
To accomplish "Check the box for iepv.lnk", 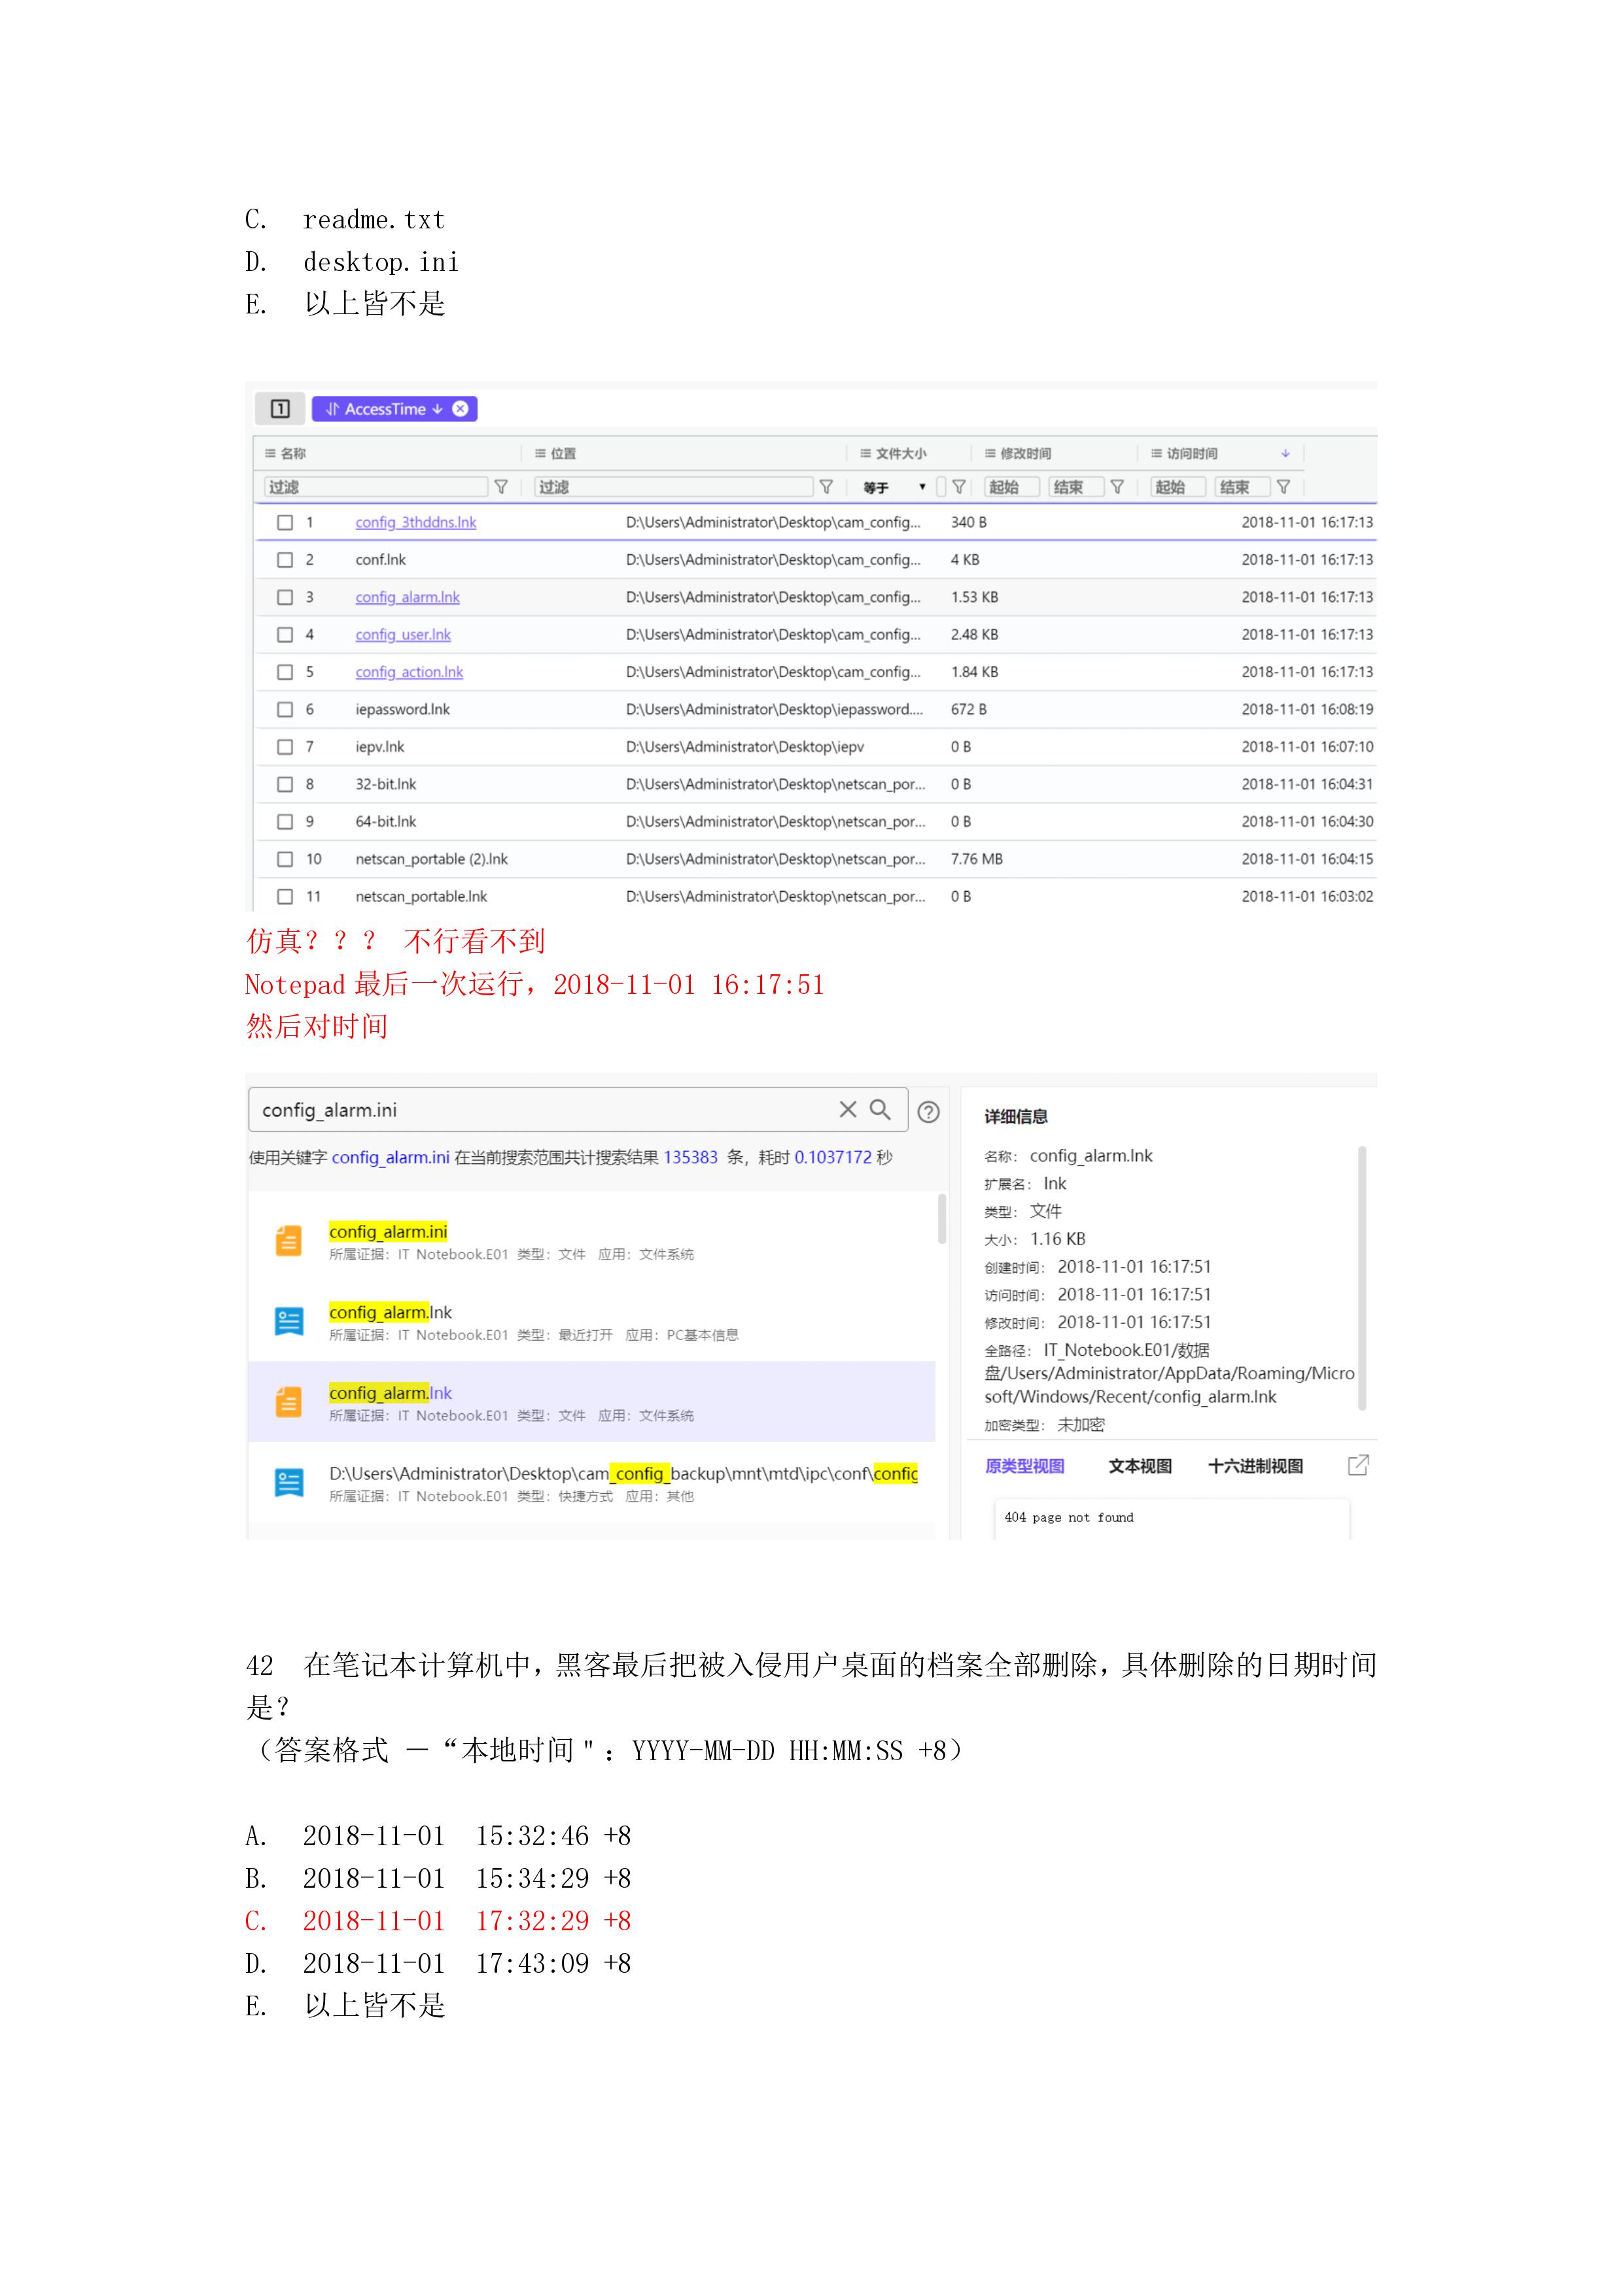I will (285, 747).
